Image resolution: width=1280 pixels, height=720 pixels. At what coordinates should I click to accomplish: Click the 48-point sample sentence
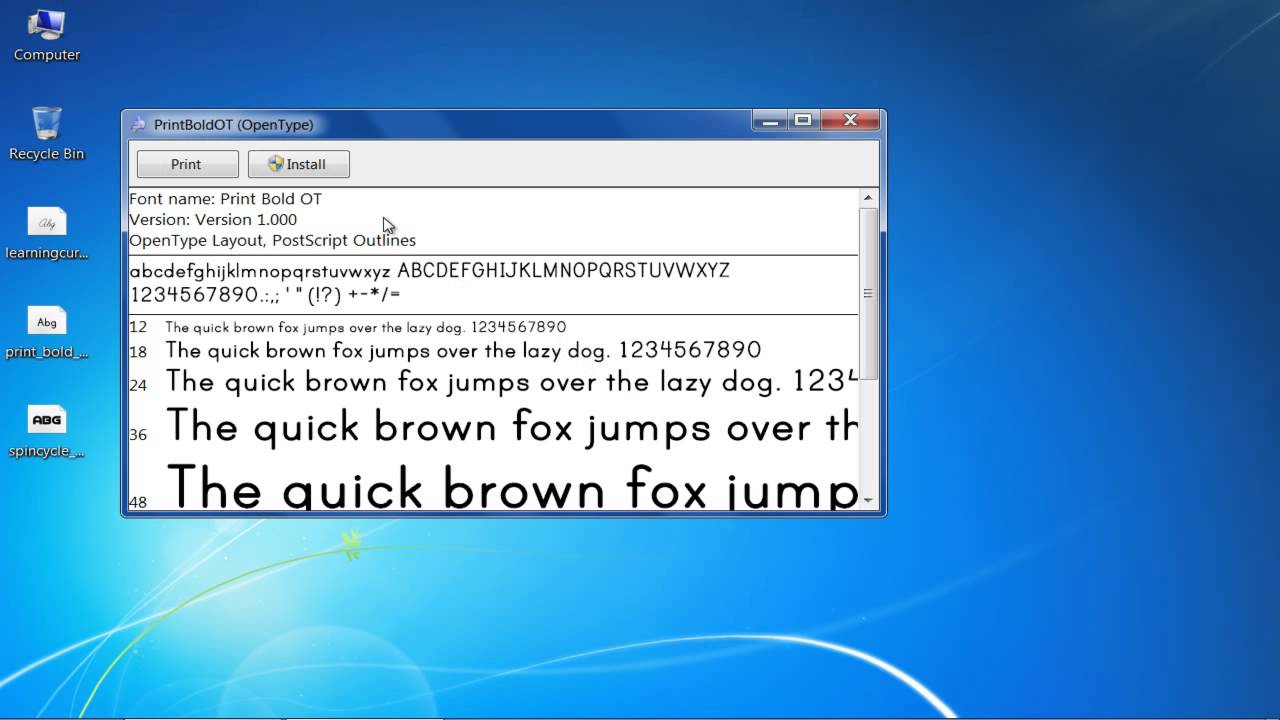click(x=511, y=486)
